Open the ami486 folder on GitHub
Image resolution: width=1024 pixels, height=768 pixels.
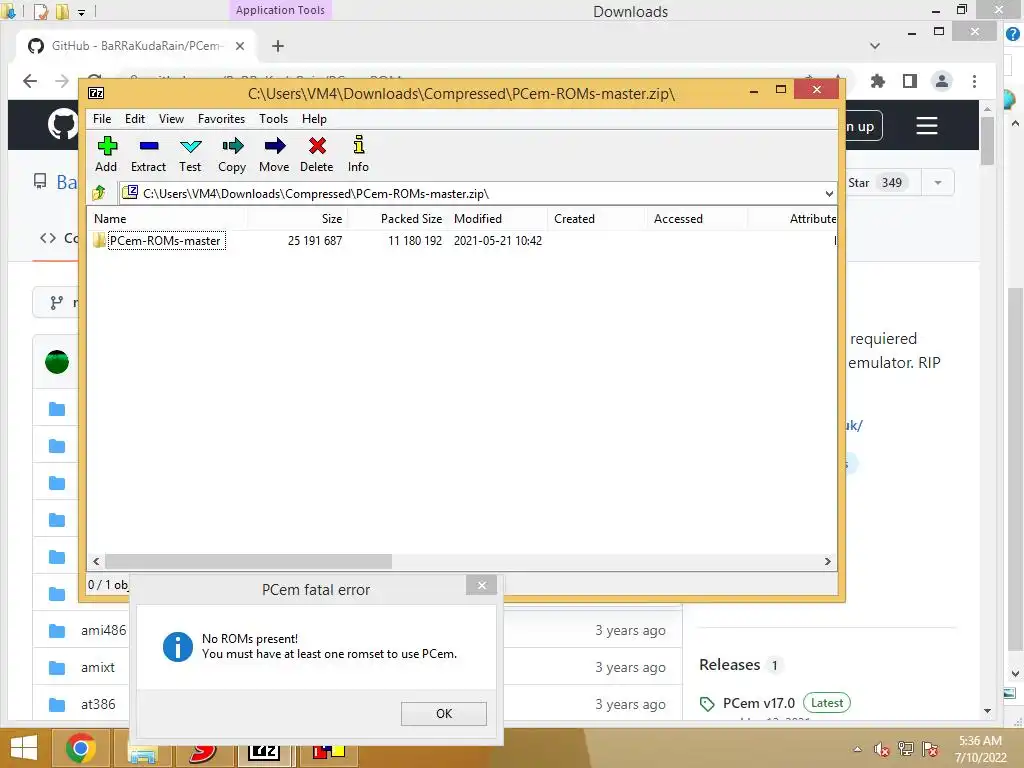click(x=103, y=630)
